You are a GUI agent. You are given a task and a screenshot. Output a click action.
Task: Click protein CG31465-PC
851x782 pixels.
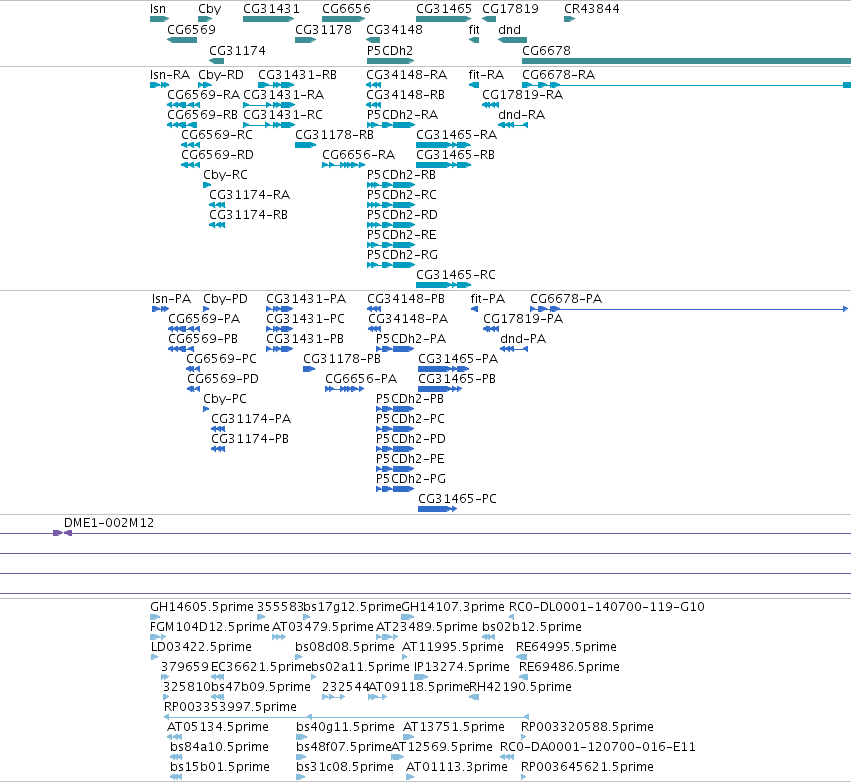pos(437,509)
